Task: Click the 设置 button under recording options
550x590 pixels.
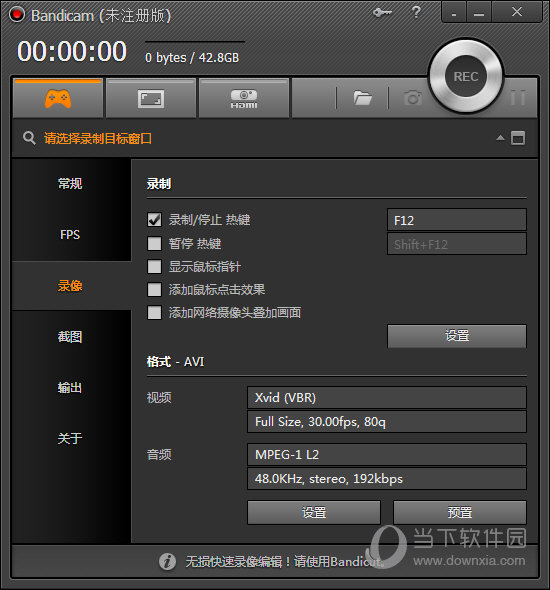Action: 457,336
